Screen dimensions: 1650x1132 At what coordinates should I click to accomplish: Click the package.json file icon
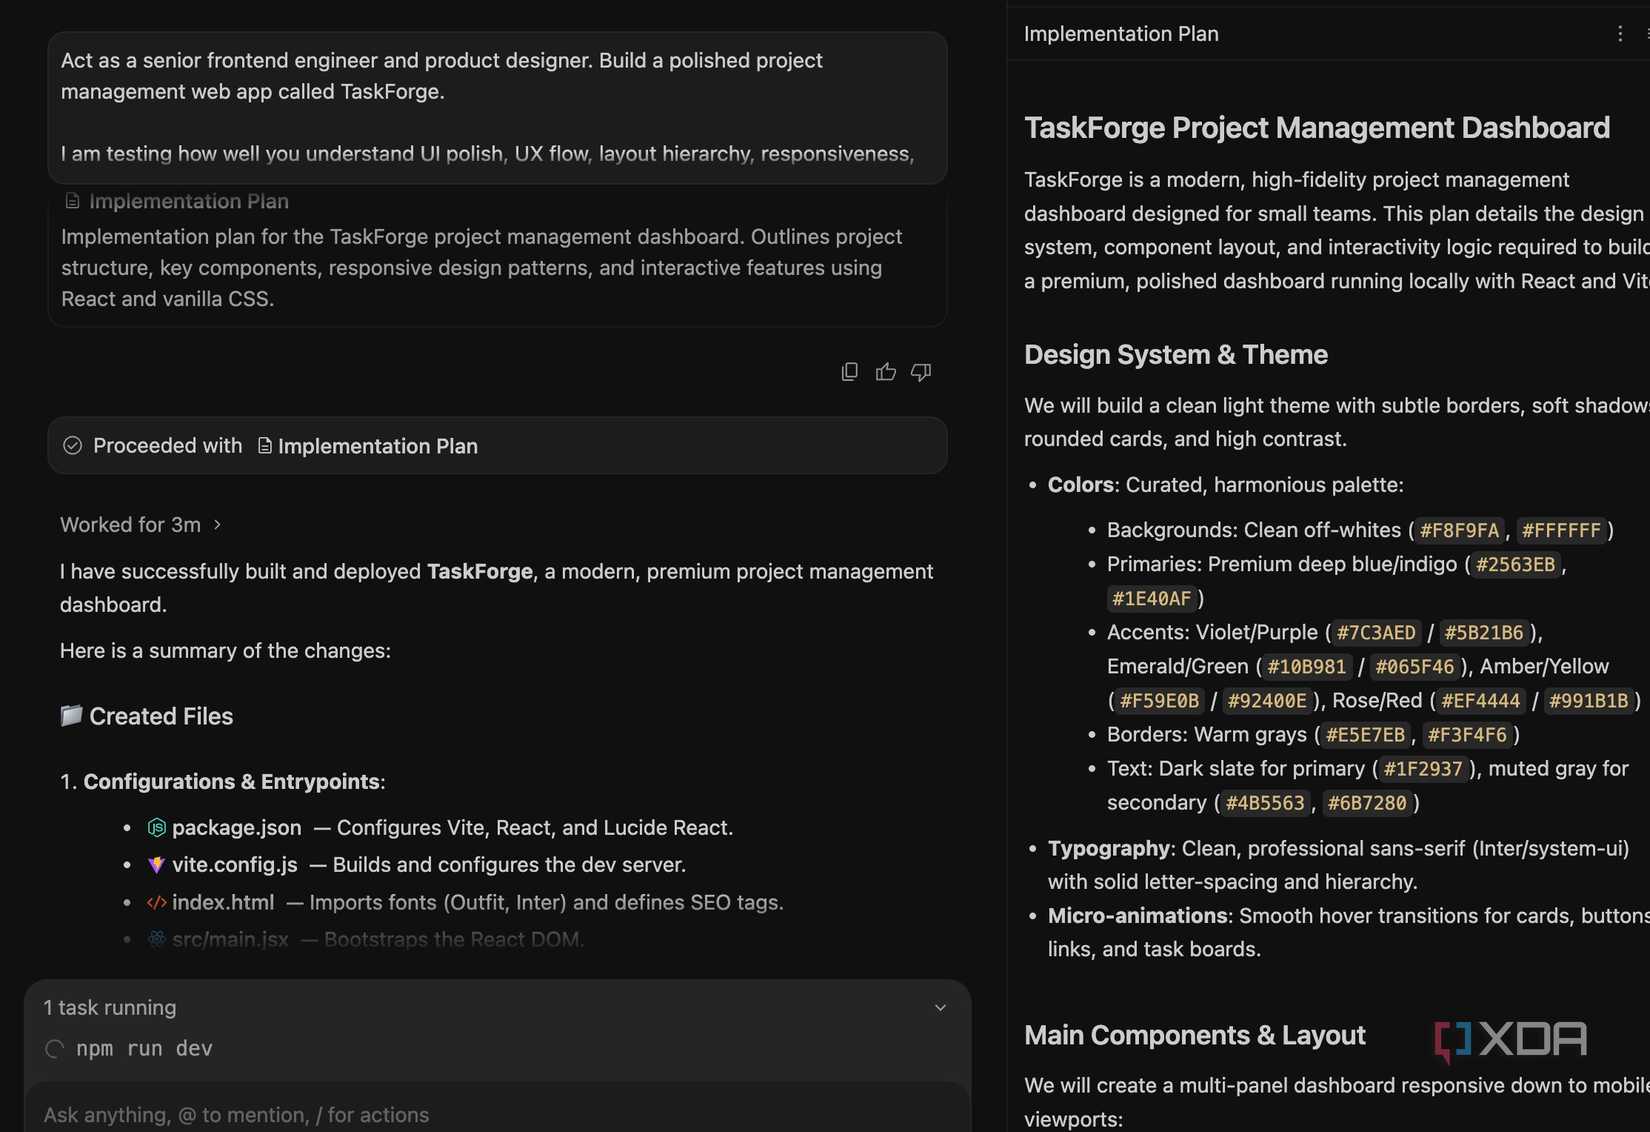(x=156, y=828)
